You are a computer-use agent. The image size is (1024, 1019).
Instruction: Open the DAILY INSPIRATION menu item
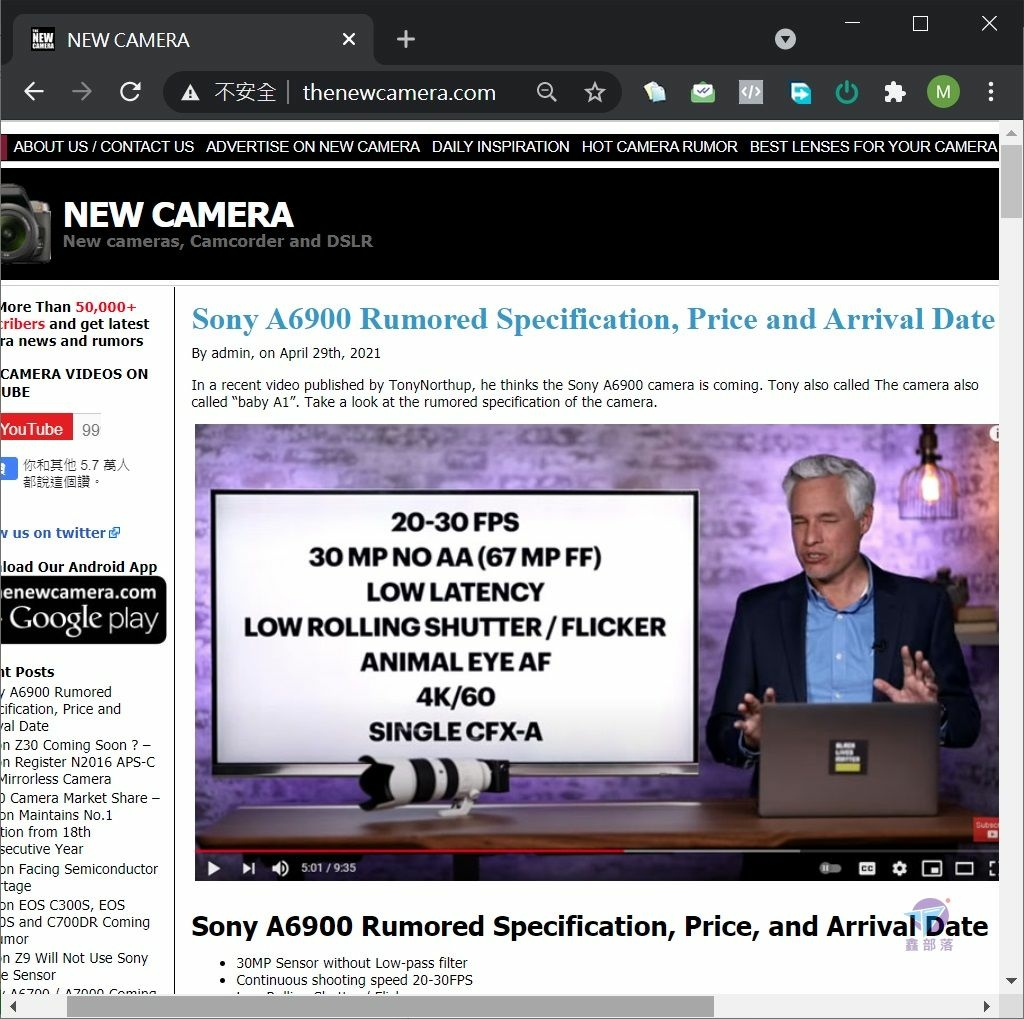[x=500, y=147]
